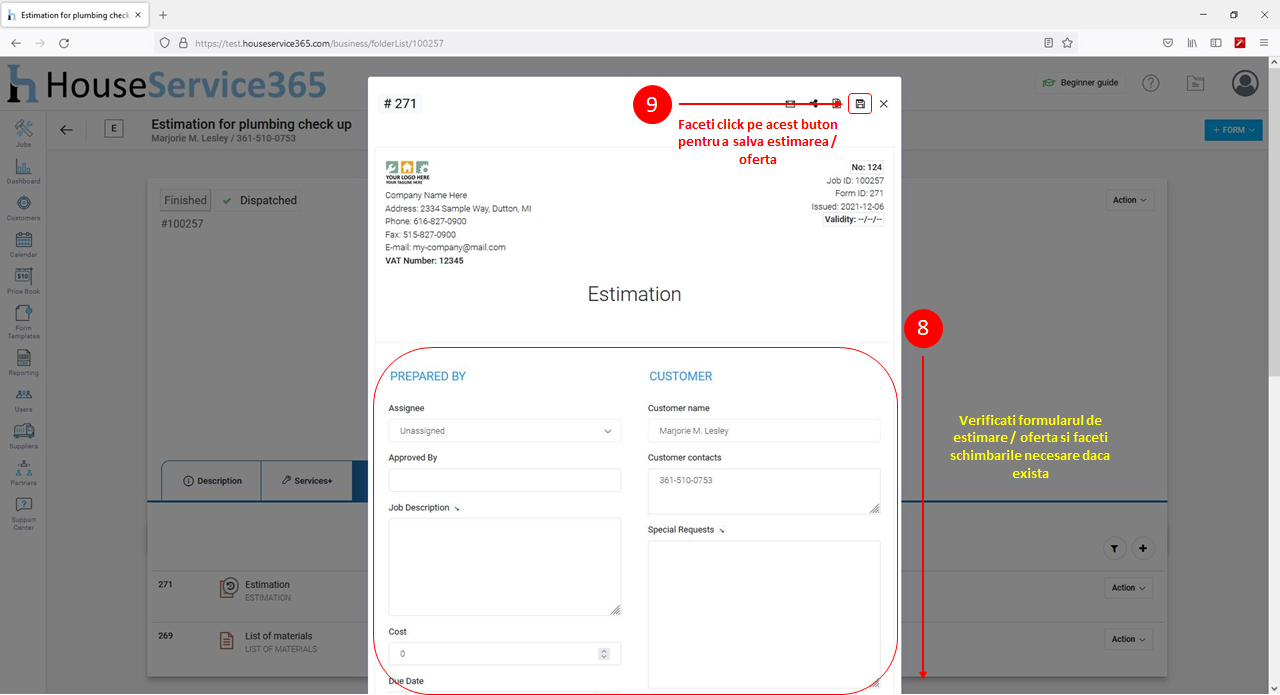Click the Cost input field

point(504,654)
